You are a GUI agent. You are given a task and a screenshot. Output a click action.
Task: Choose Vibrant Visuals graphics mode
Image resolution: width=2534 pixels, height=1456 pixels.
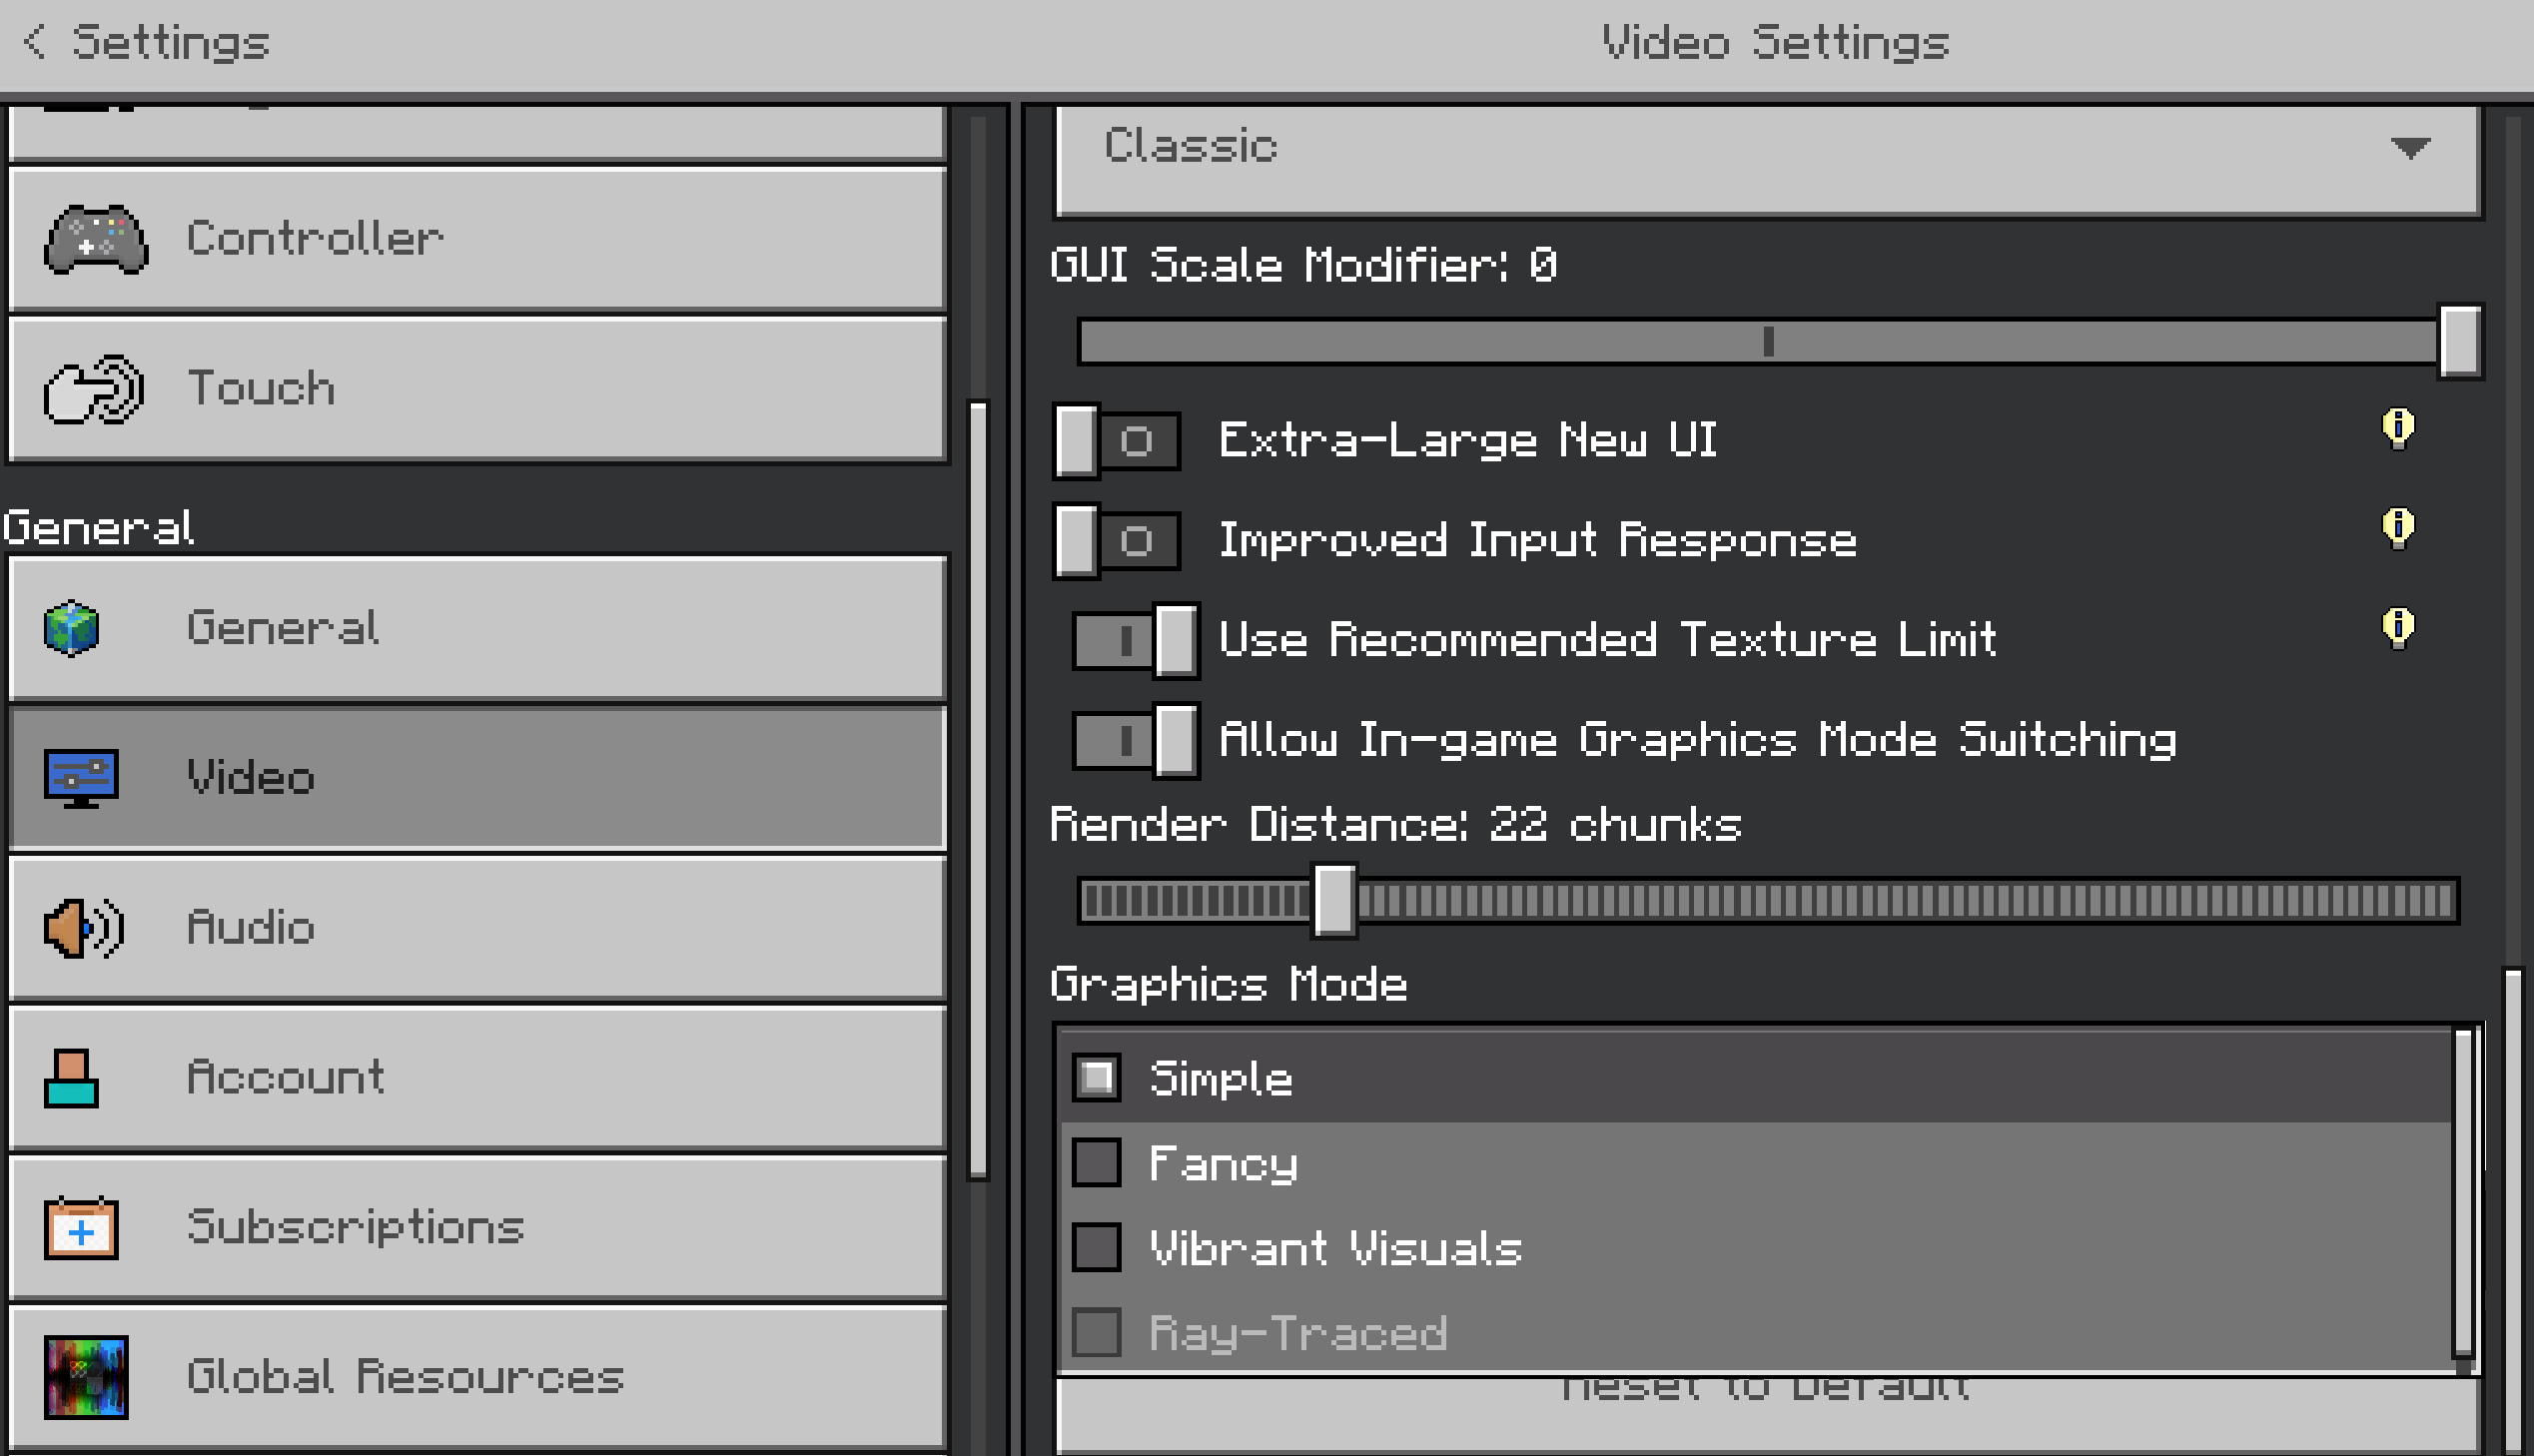point(1096,1248)
